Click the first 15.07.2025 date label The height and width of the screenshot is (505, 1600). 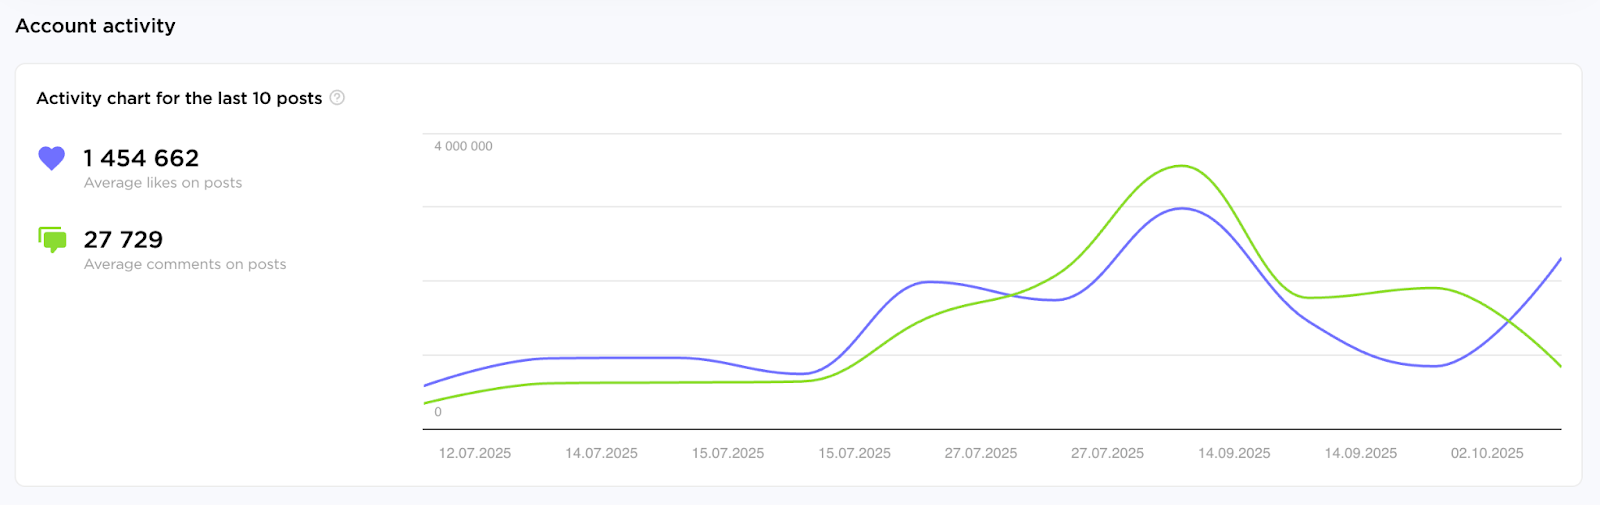(x=728, y=453)
